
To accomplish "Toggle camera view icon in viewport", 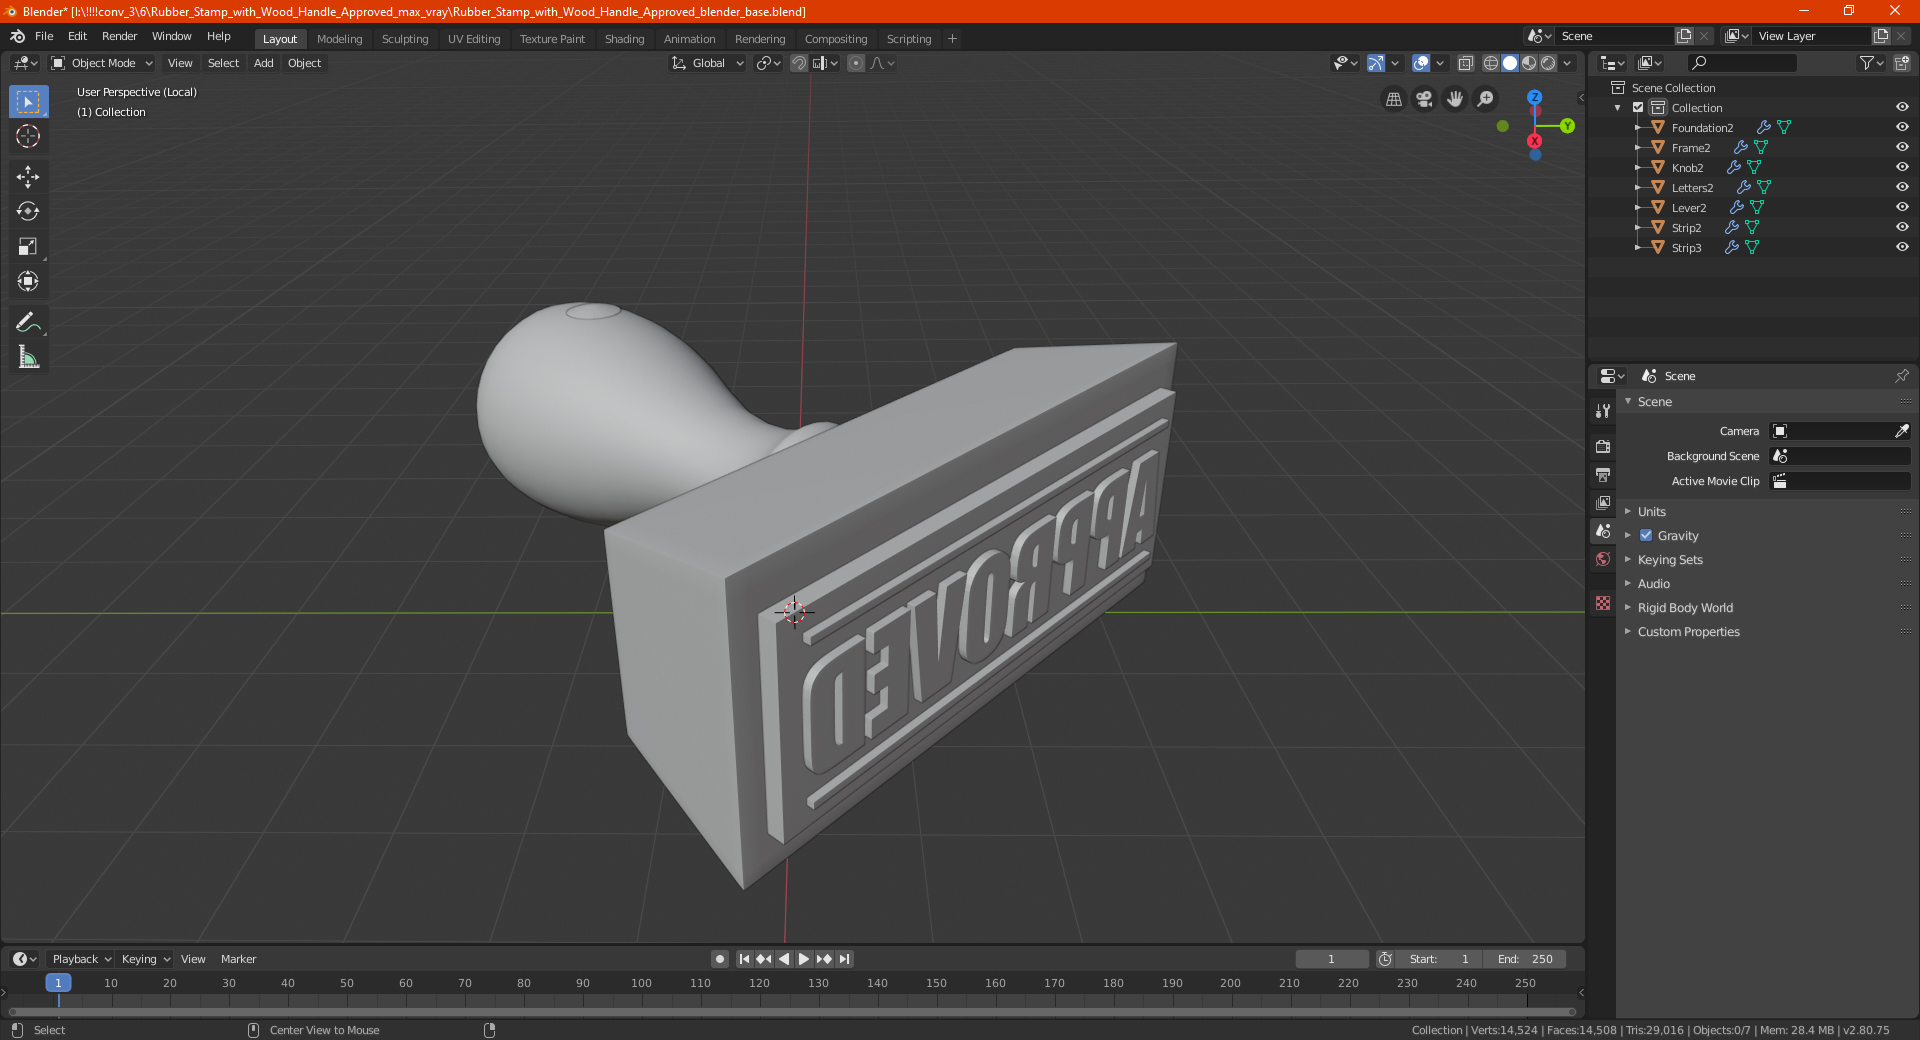I will 1424,99.
